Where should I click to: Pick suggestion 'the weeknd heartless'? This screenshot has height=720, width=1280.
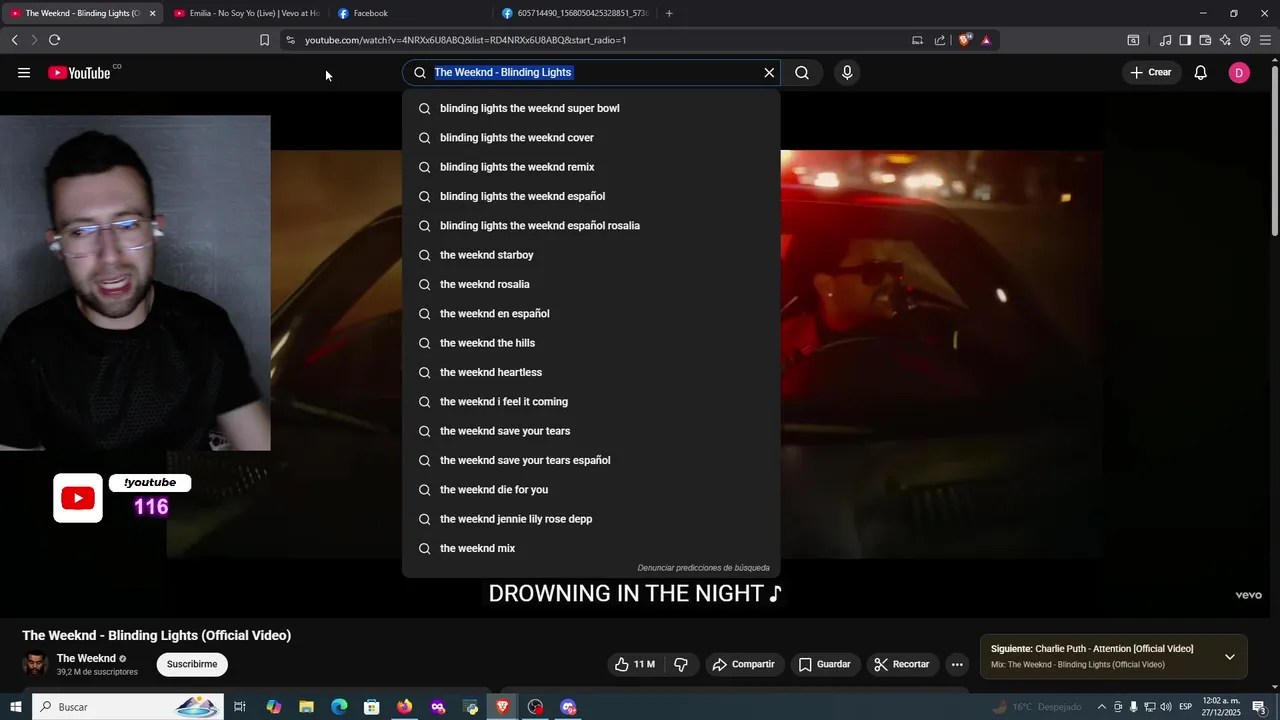click(591, 372)
